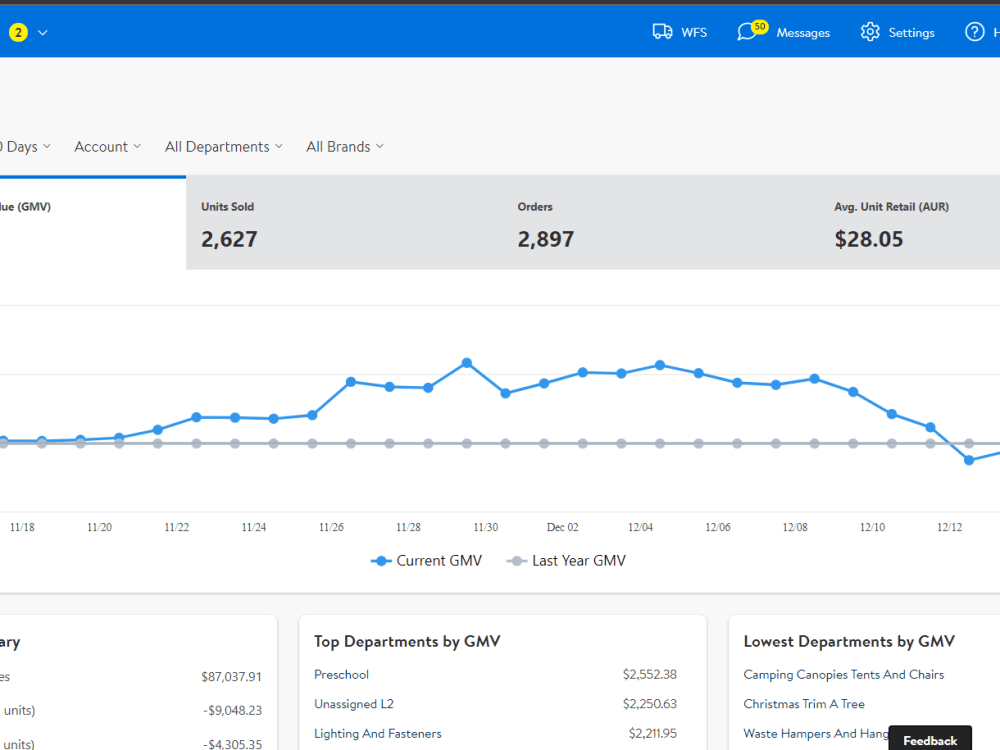This screenshot has width=1000, height=750.
Task: Click the Feedback button
Action: click(930, 740)
